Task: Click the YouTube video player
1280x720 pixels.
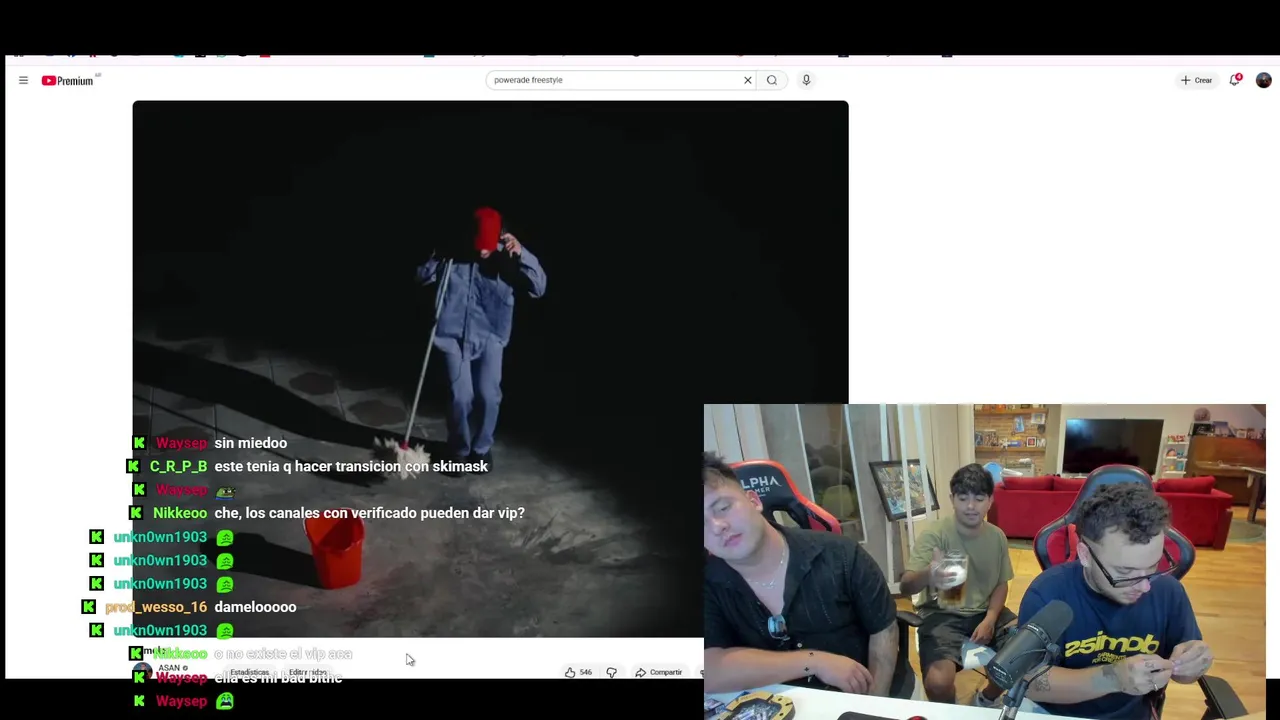Action: [x=490, y=368]
